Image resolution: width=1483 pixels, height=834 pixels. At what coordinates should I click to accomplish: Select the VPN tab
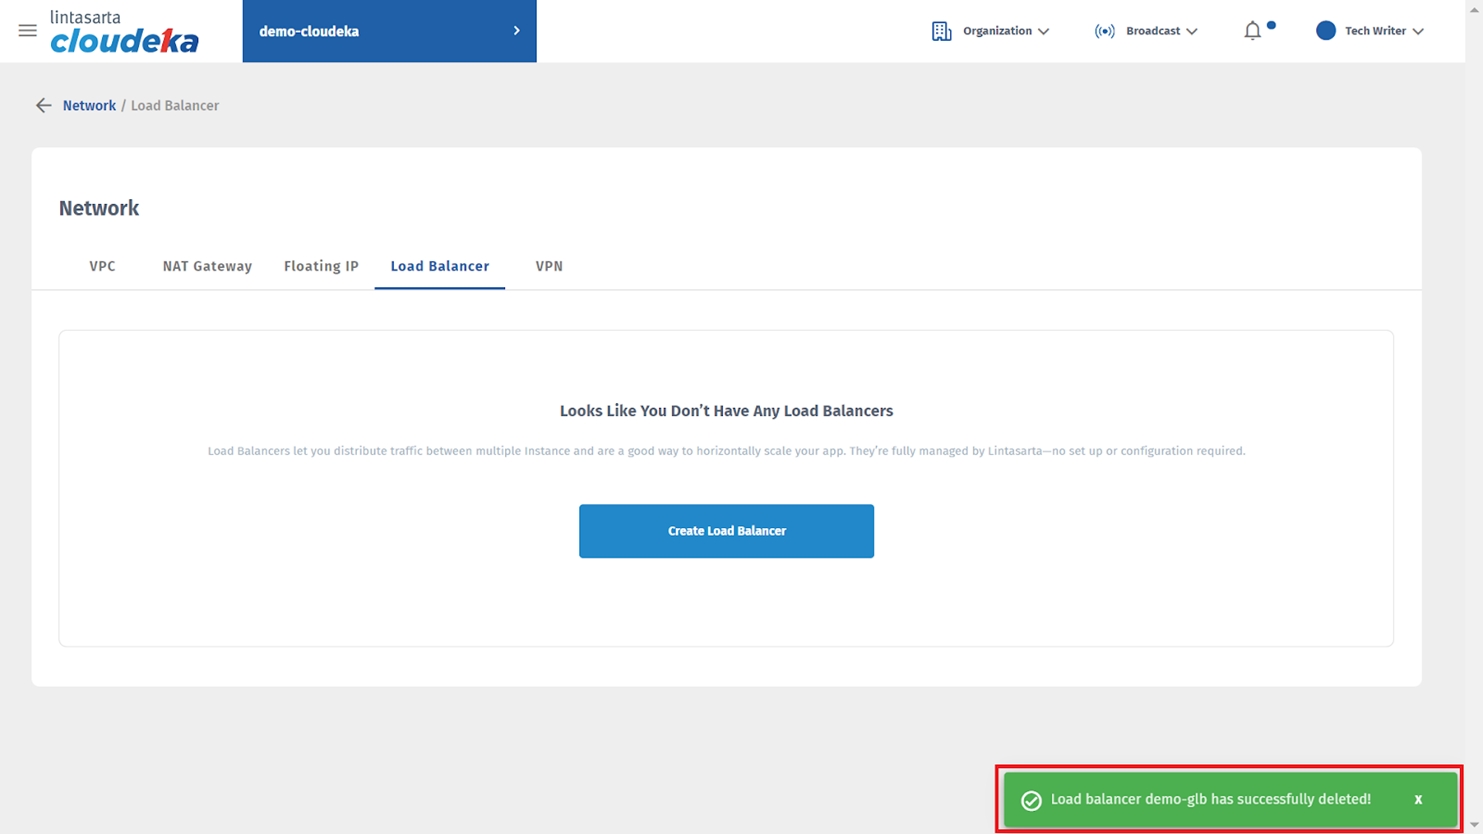click(x=549, y=266)
